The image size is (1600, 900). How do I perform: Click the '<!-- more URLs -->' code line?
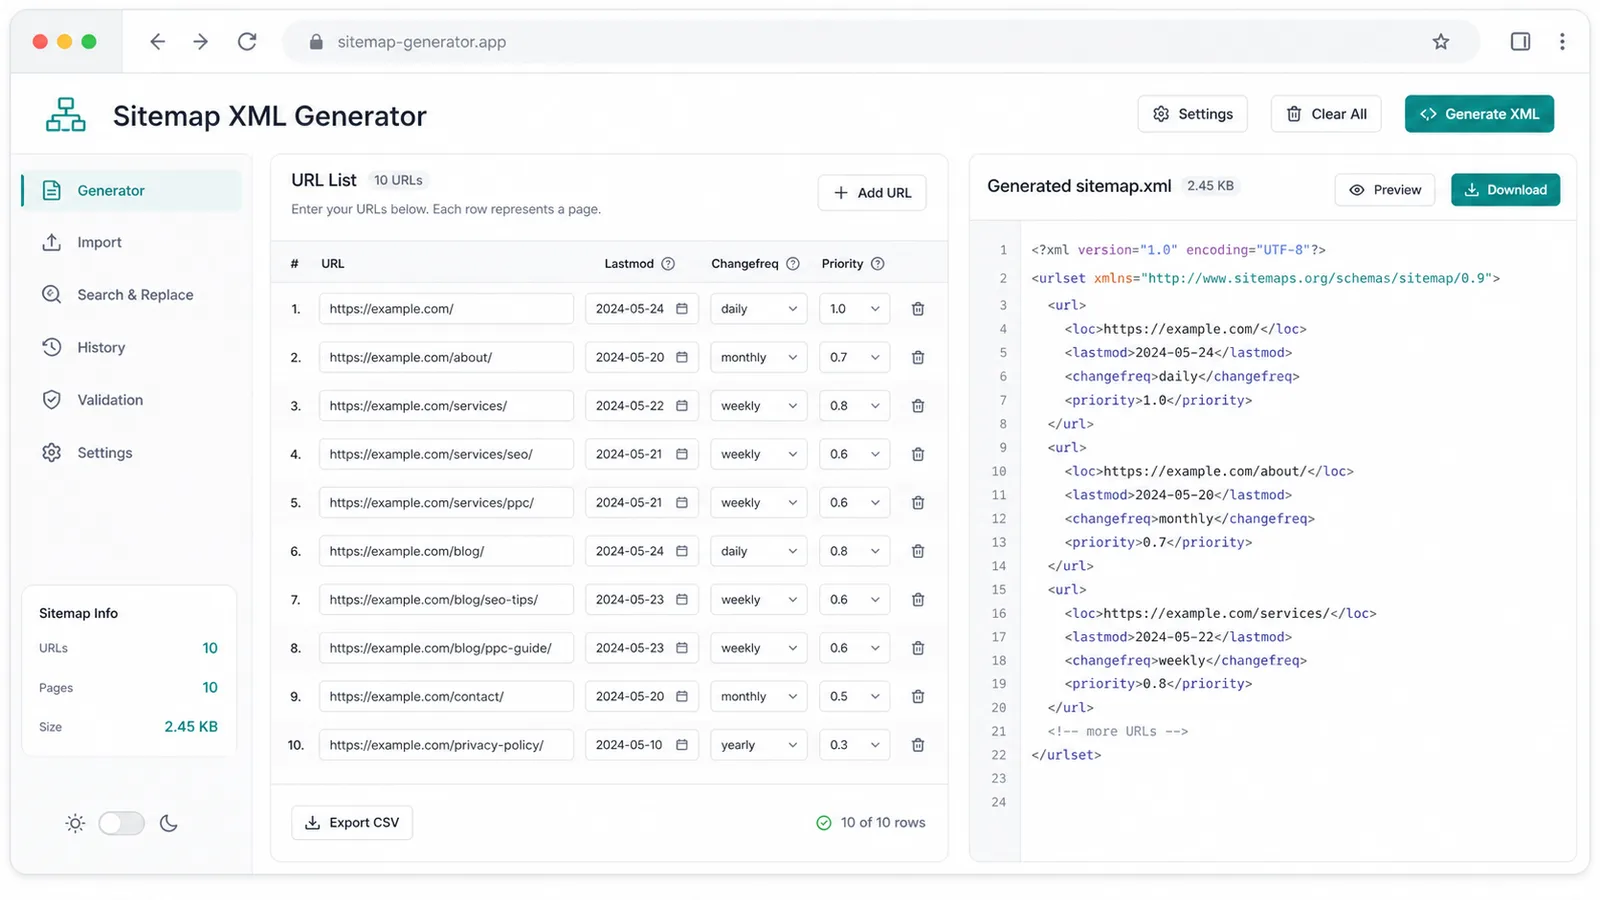pos(1118,732)
